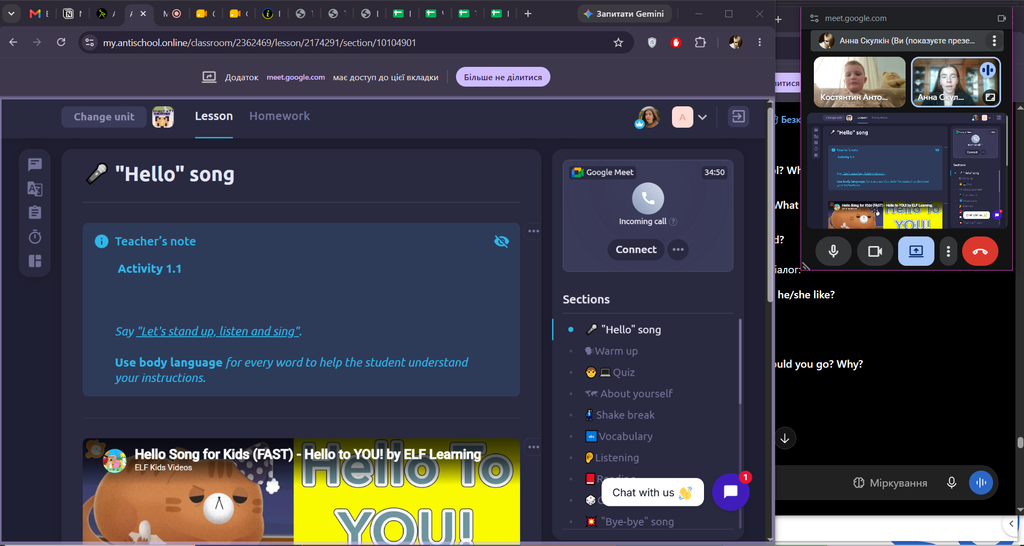
Task: Click the scroll-down arrow in background chat window
Action: (785, 438)
